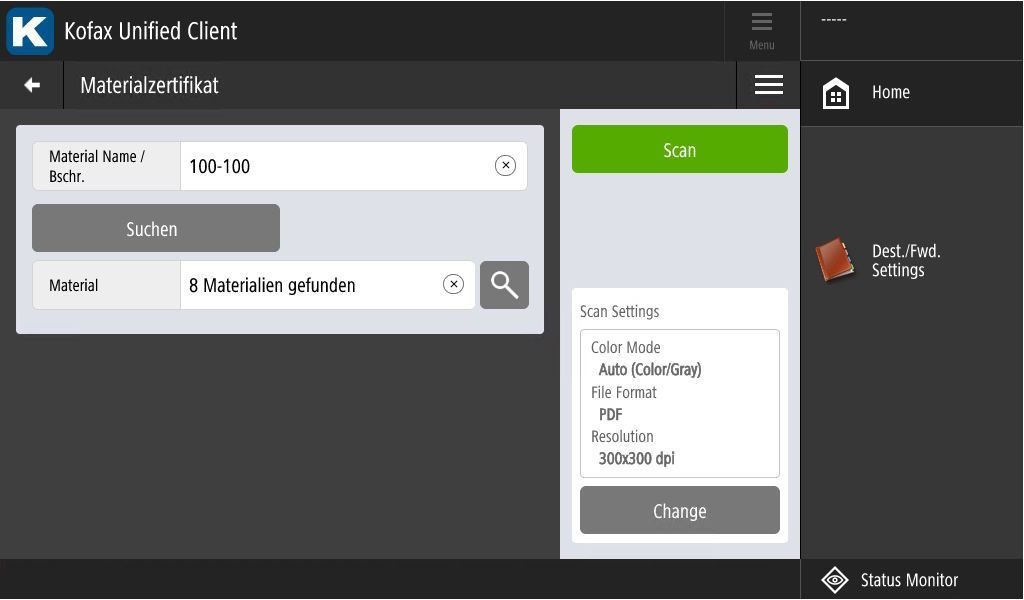Screen dimensions: 1024x600
Task: Click the Home label in side panel
Action: click(x=891, y=92)
